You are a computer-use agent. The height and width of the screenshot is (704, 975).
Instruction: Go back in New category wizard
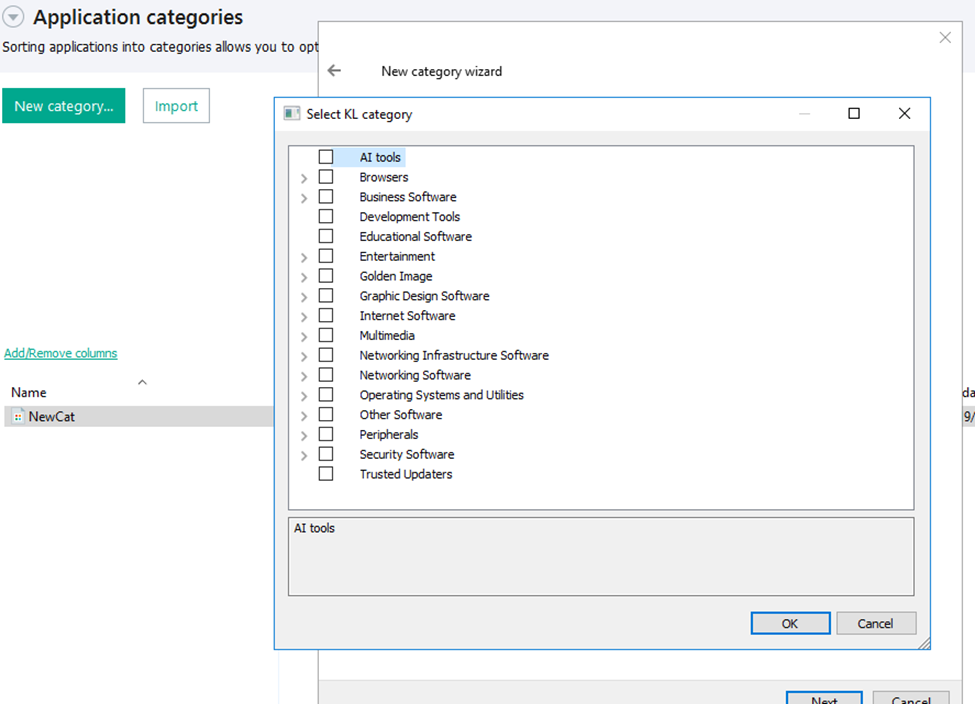click(x=335, y=70)
